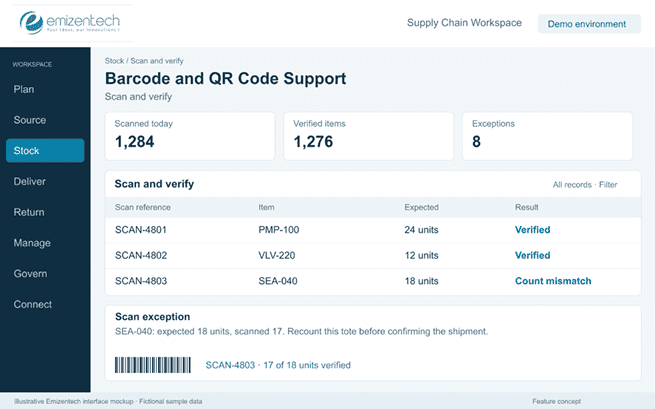Click the Expected column header
The height and width of the screenshot is (409, 655).
pos(421,208)
